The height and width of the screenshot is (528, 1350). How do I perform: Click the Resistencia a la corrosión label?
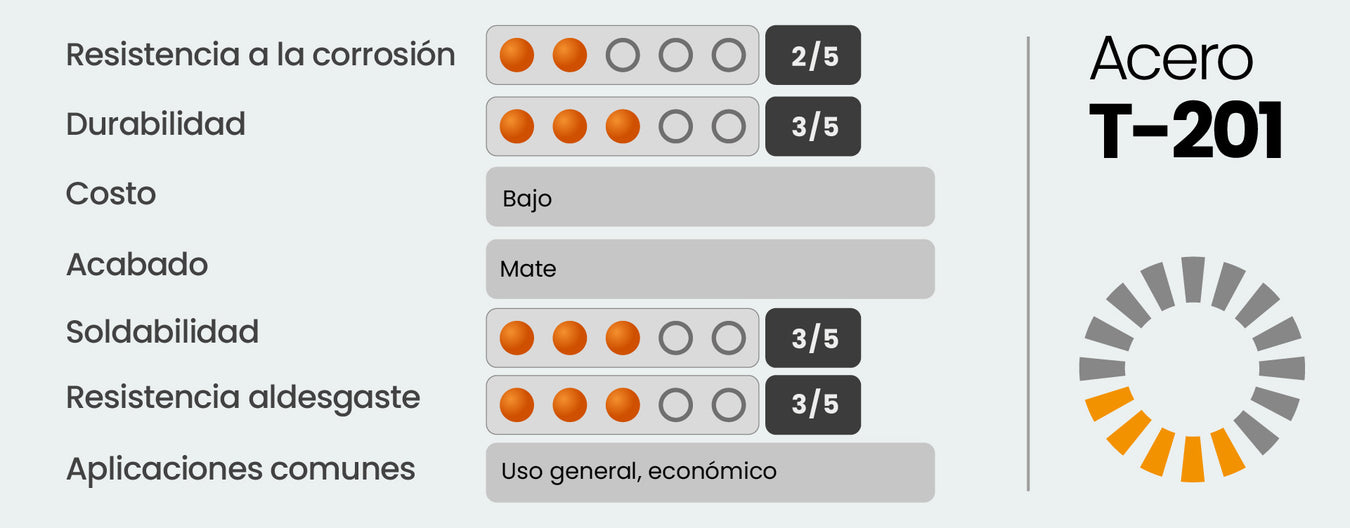point(260,54)
